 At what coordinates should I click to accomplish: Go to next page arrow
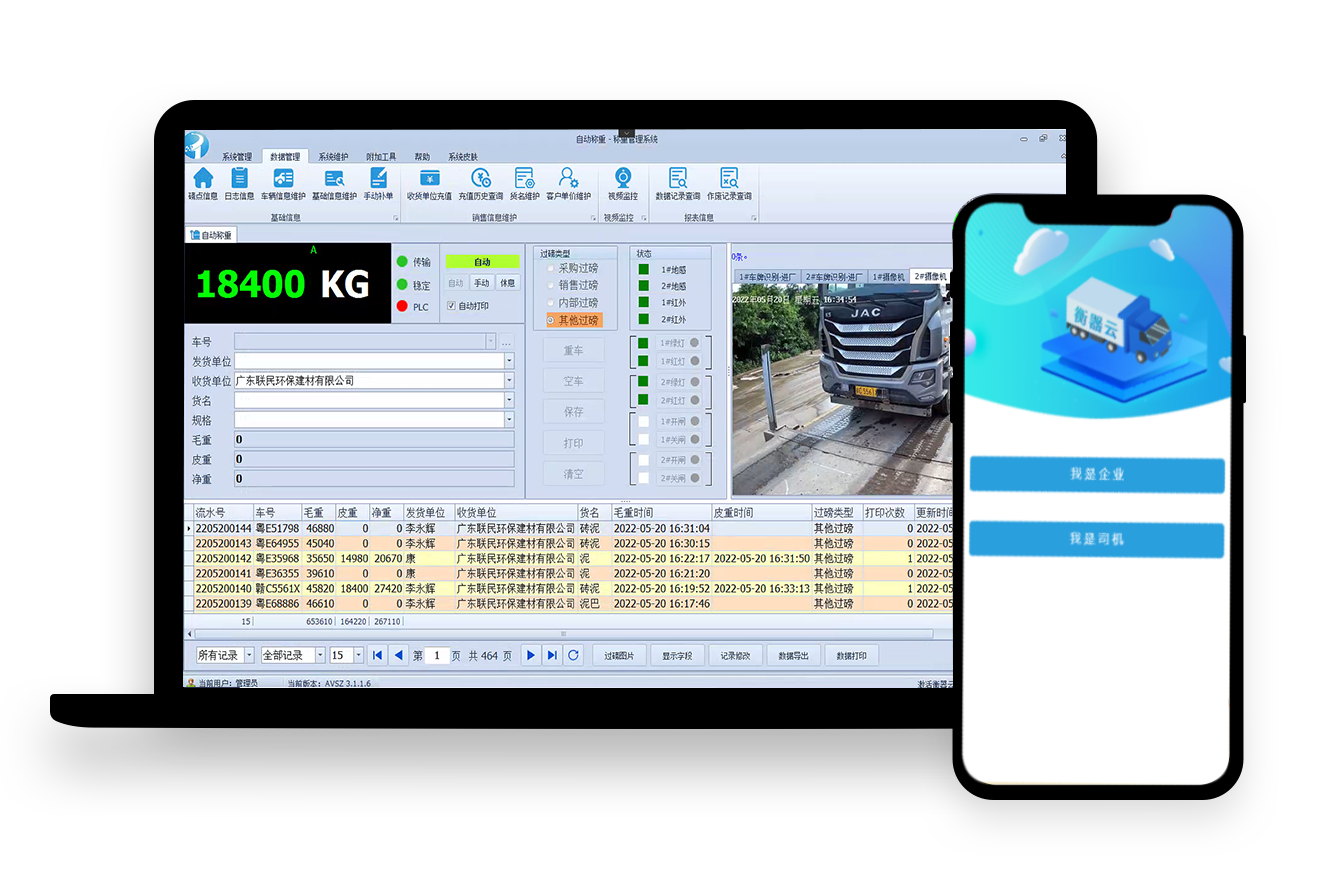(531, 655)
